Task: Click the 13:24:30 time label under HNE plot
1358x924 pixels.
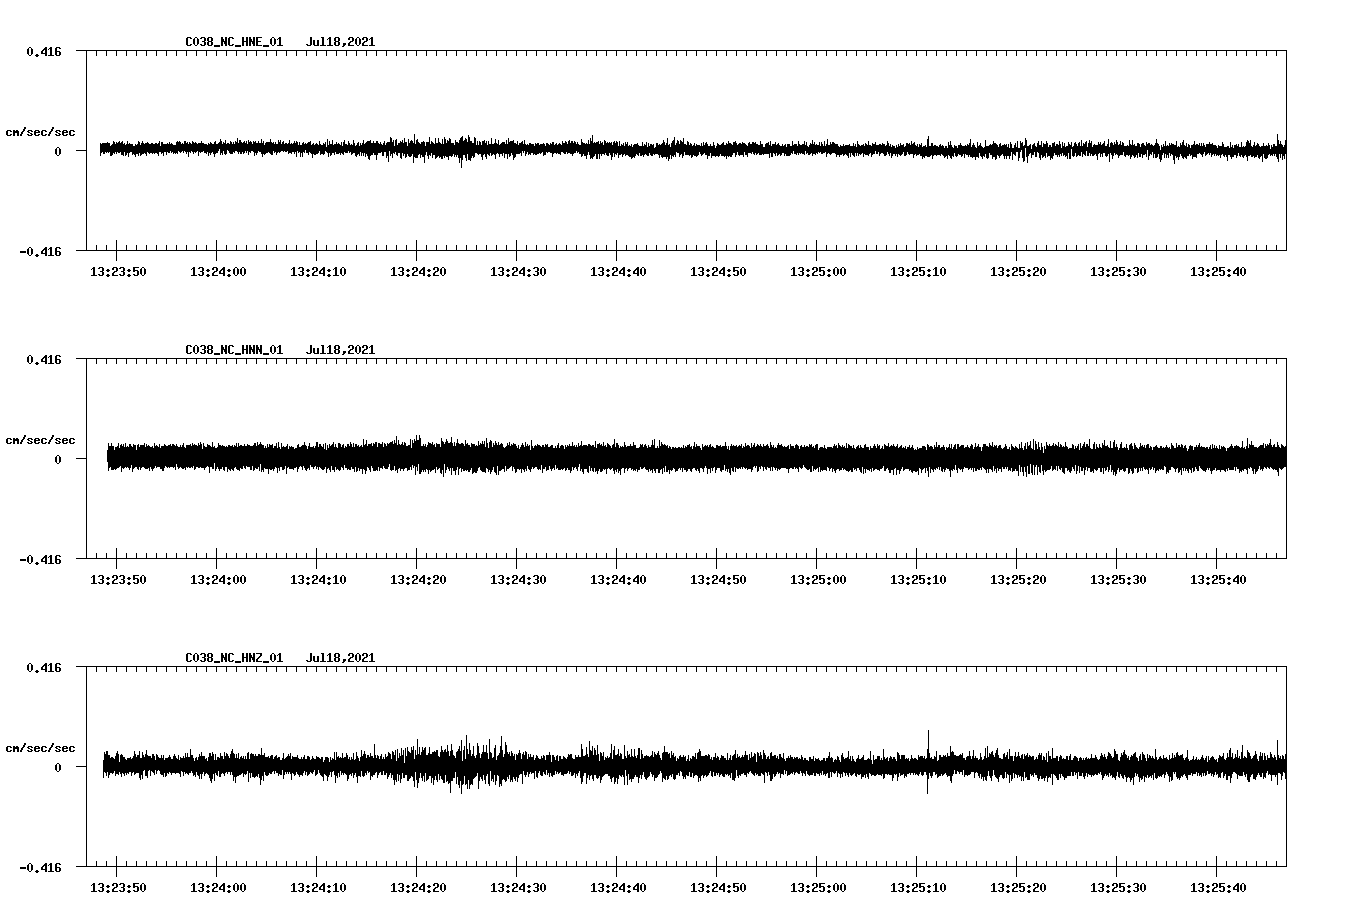Action: tap(518, 272)
